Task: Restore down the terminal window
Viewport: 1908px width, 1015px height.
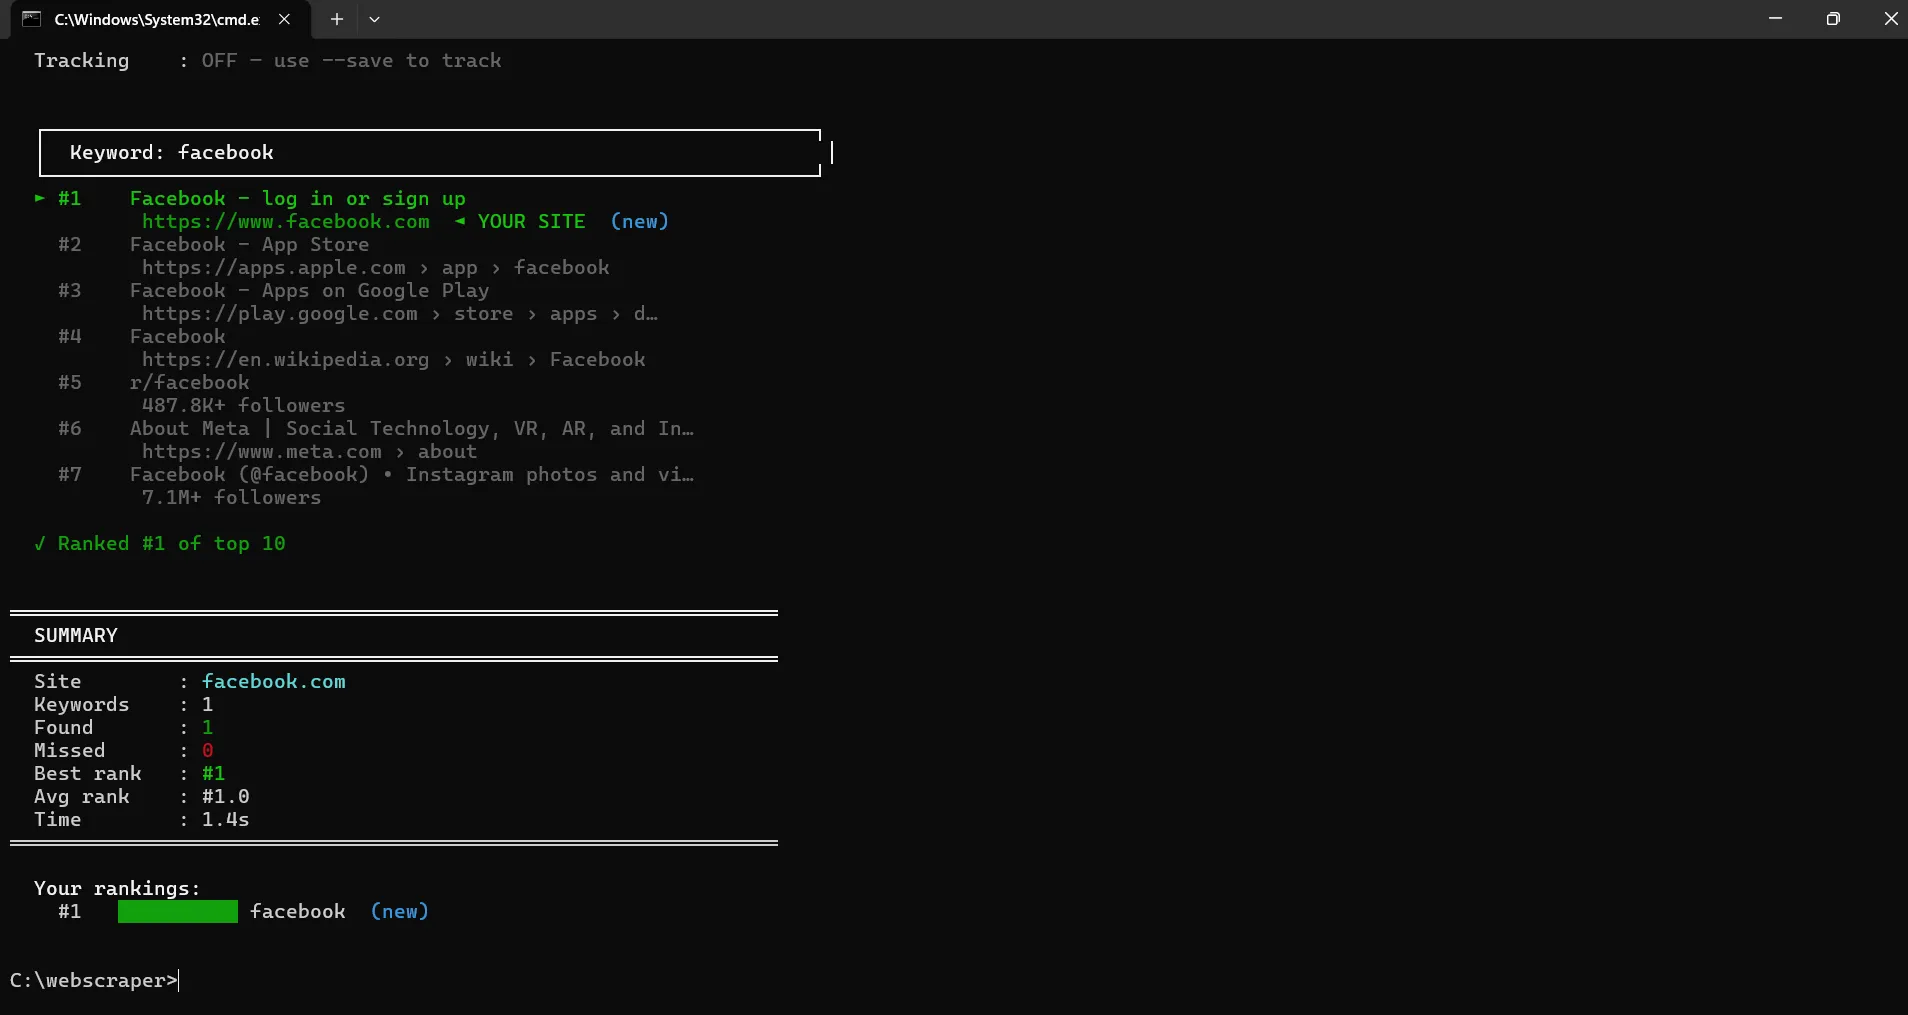Action: [x=1833, y=18]
